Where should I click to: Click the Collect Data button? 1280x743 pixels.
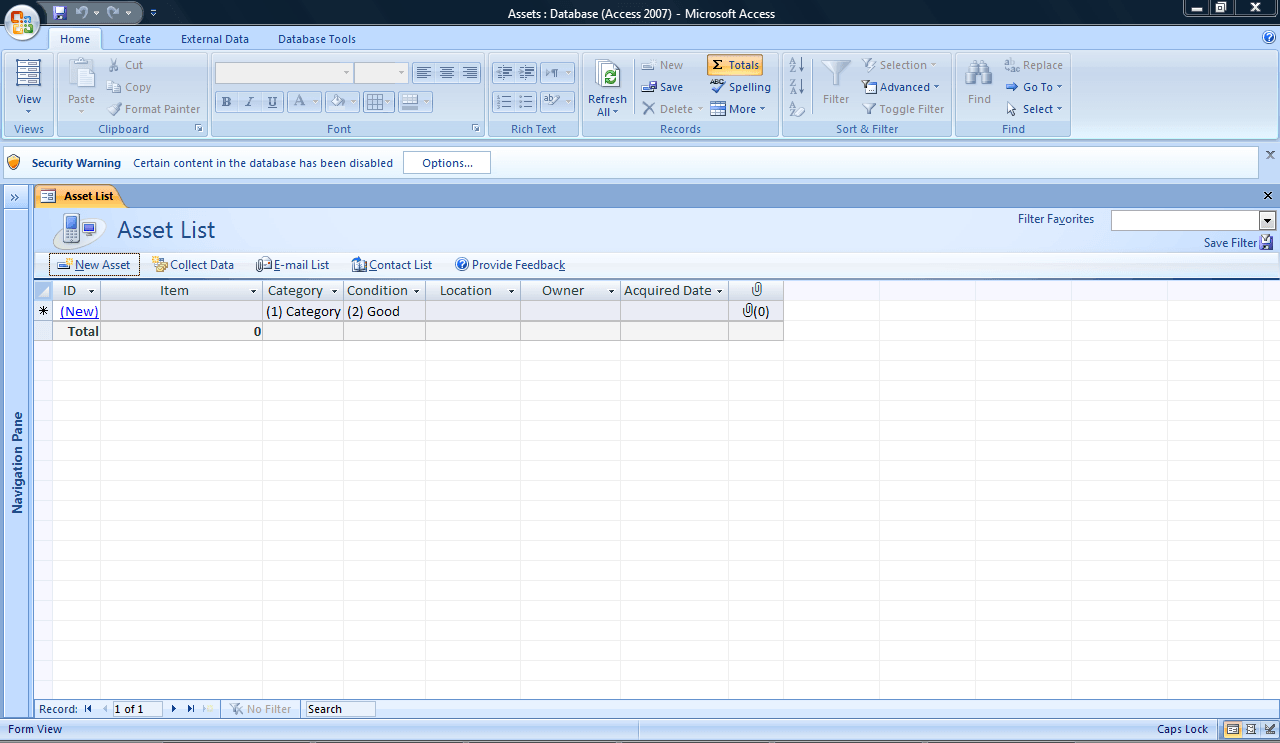[x=193, y=265]
